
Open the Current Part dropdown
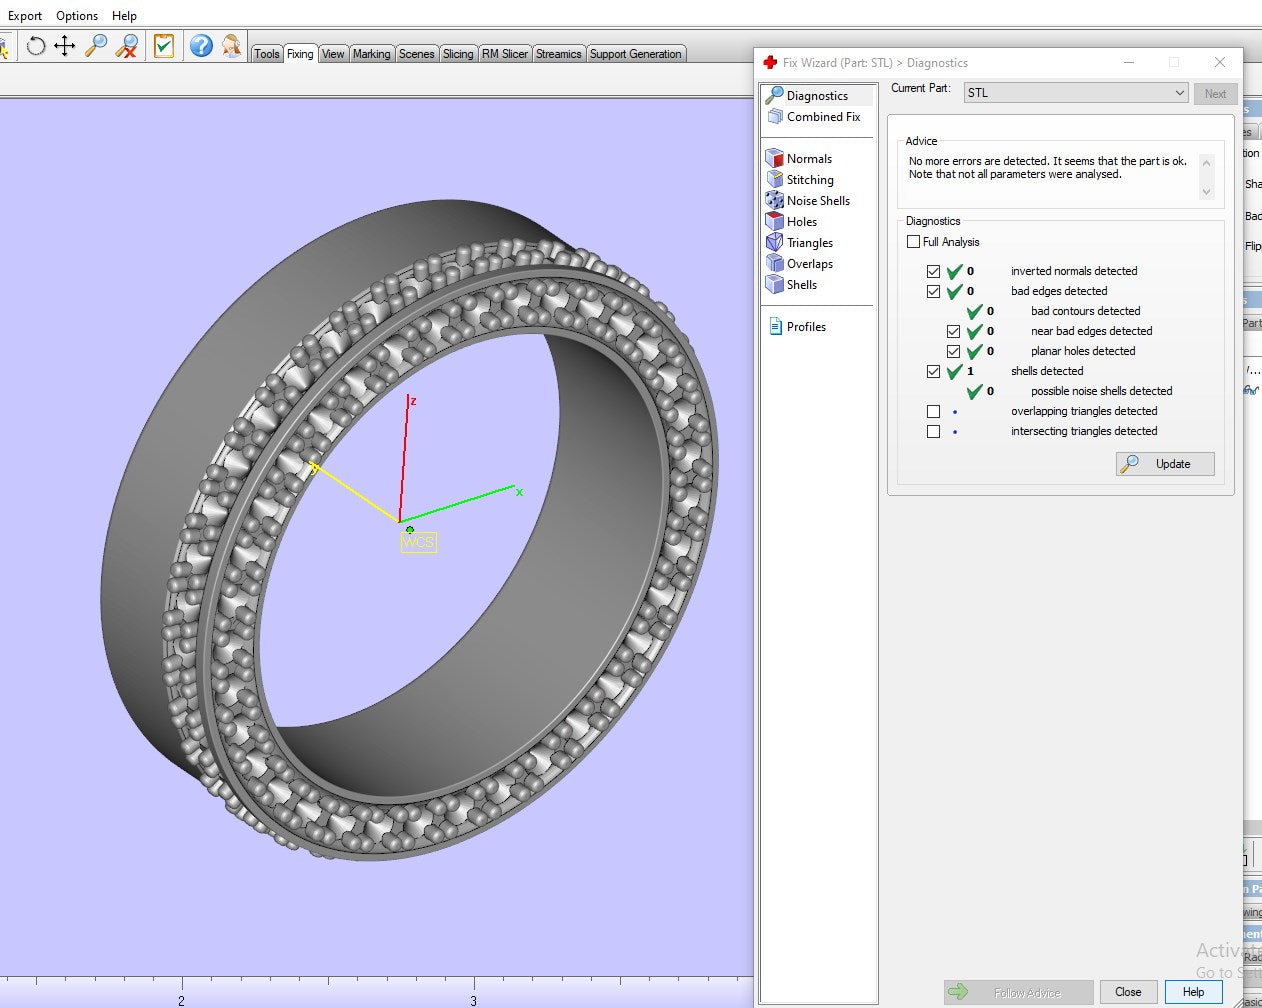[x=1075, y=93]
